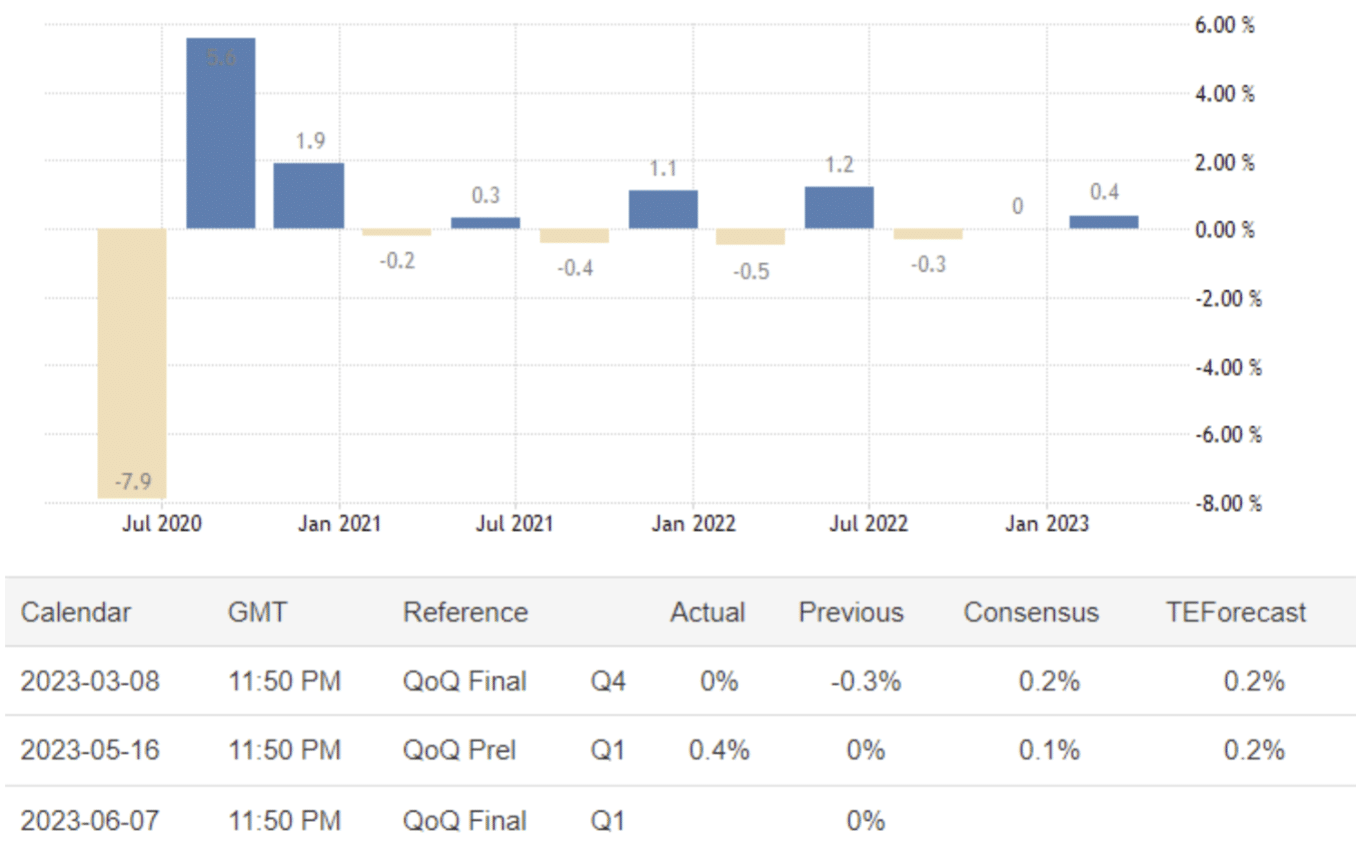The width and height of the screenshot is (1356, 850).
Task: Click the Jul 2020 x-axis label
Action: [x=163, y=523]
